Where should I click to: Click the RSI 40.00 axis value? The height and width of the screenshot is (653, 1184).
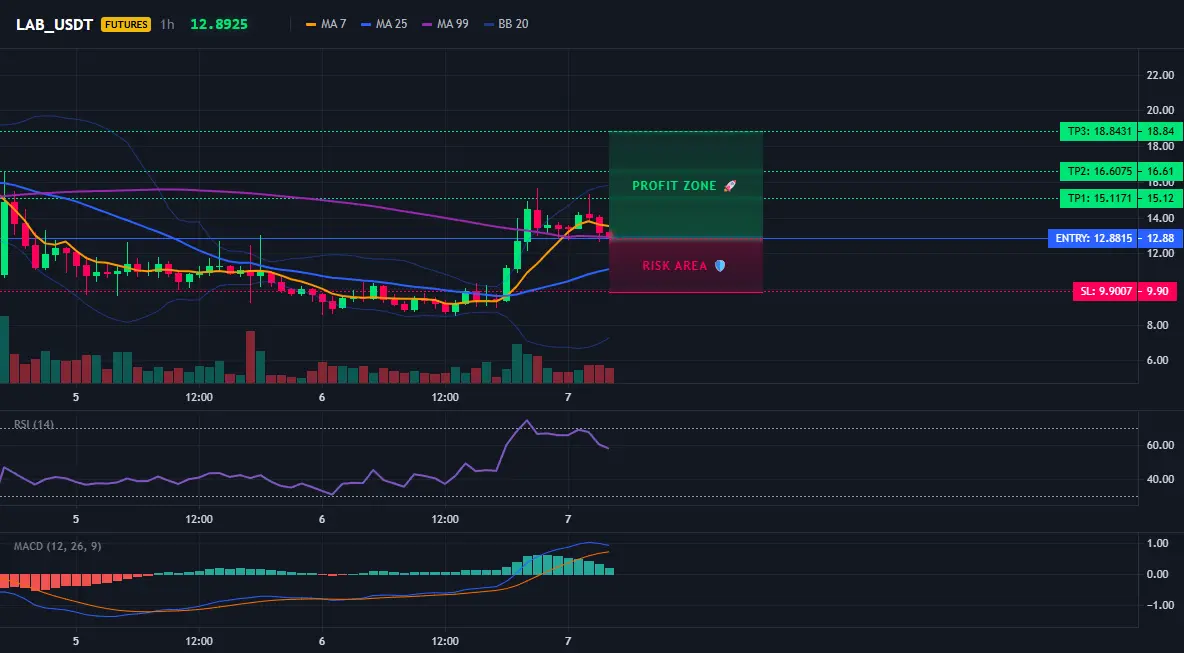(x=1161, y=479)
